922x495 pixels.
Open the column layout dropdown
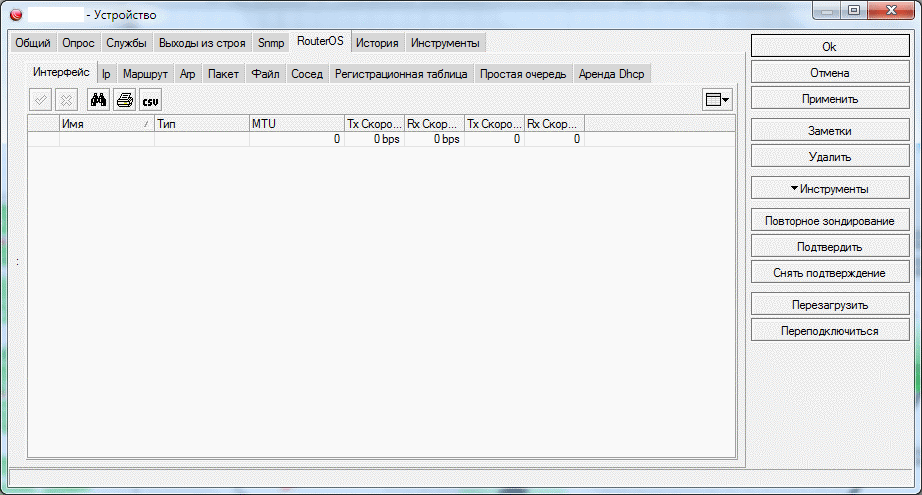(x=717, y=100)
